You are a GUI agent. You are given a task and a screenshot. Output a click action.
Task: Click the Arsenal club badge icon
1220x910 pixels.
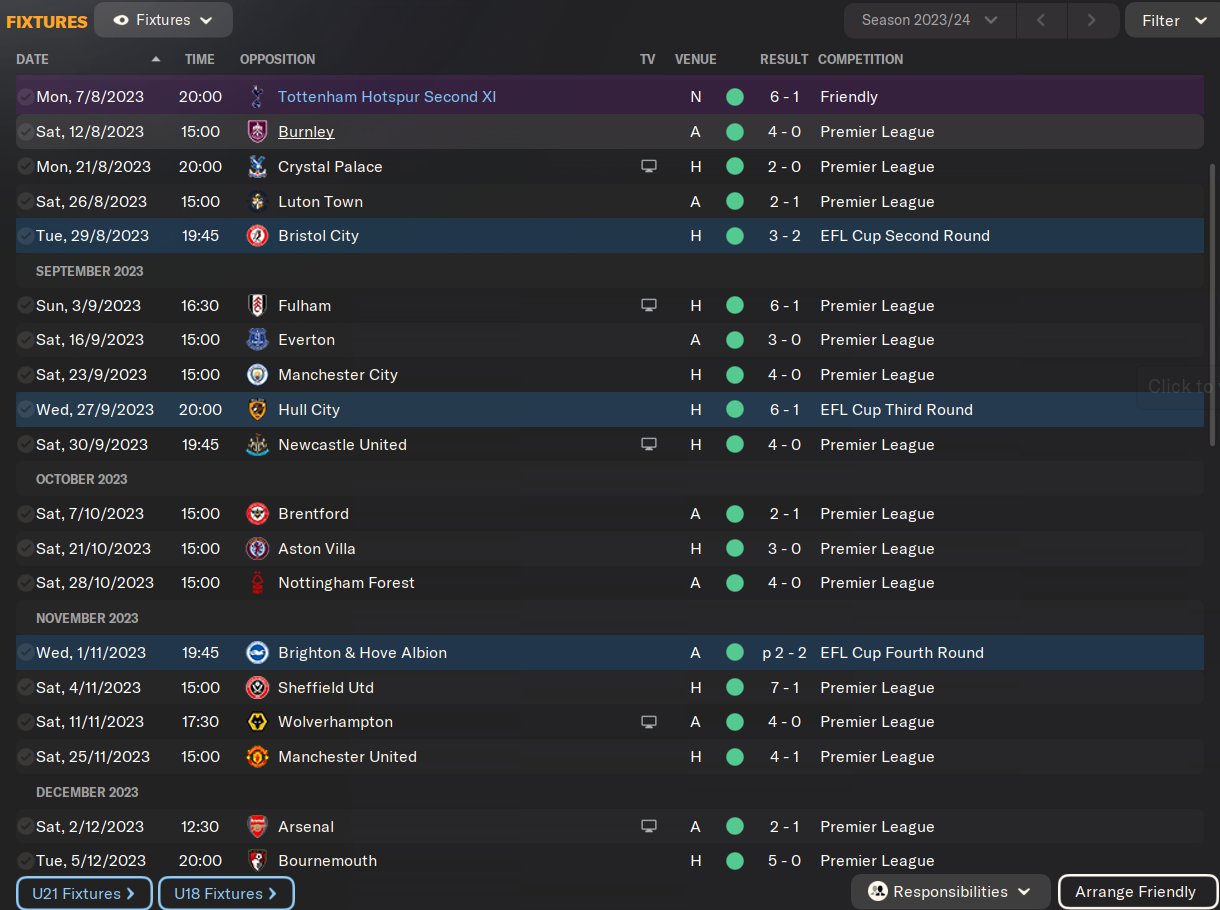[257, 827]
